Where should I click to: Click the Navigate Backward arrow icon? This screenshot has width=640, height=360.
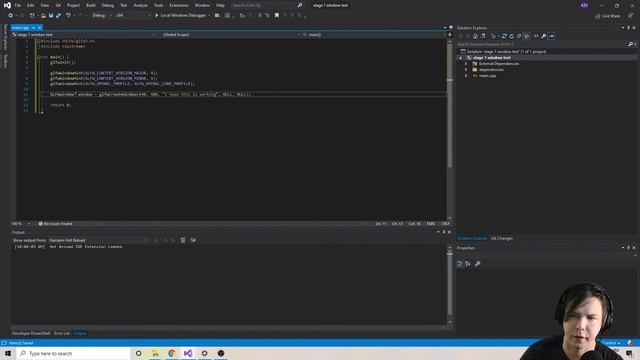click(11, 16)
